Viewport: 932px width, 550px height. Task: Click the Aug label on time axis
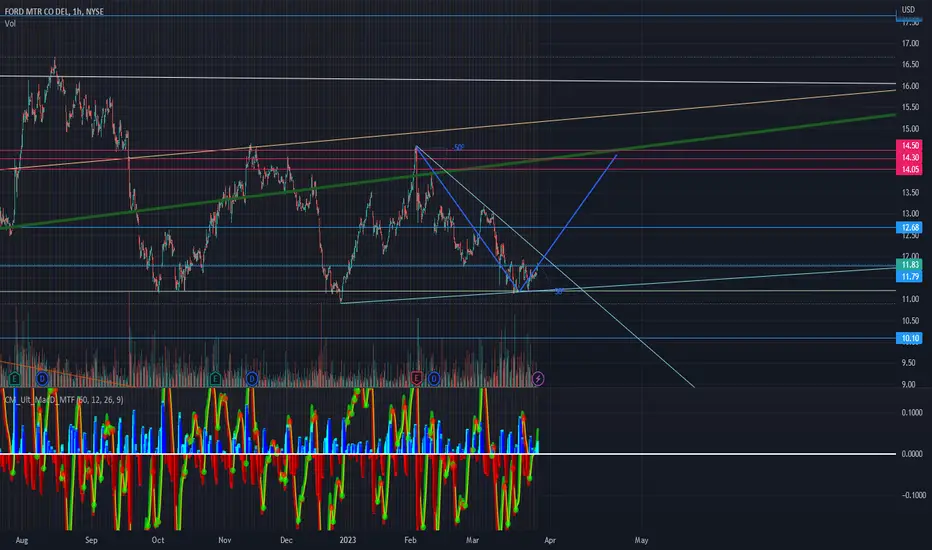pyautogui.click(x=22, y=540)
